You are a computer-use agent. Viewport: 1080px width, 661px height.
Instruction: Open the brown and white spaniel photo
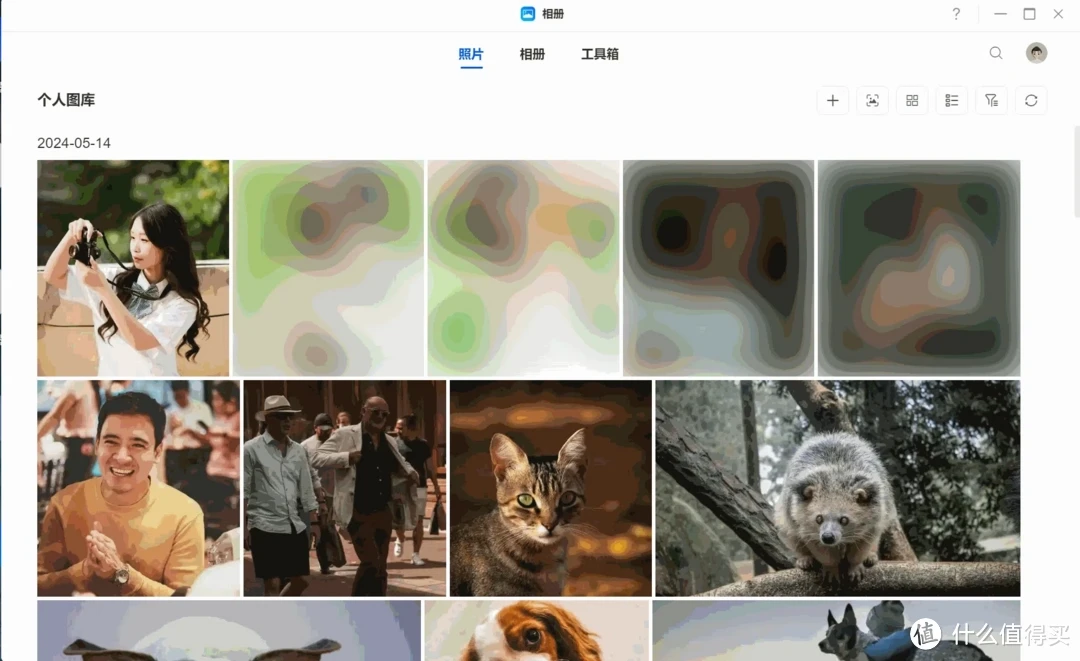point(537,631)
